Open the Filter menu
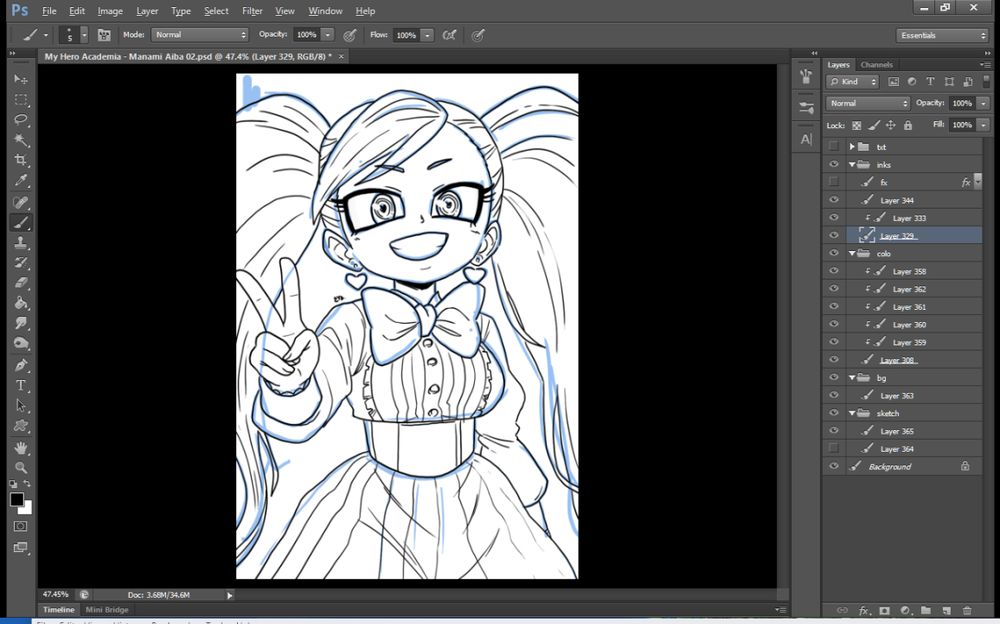The height and width of the screenshot is (624, 1000). pos(252,11)
